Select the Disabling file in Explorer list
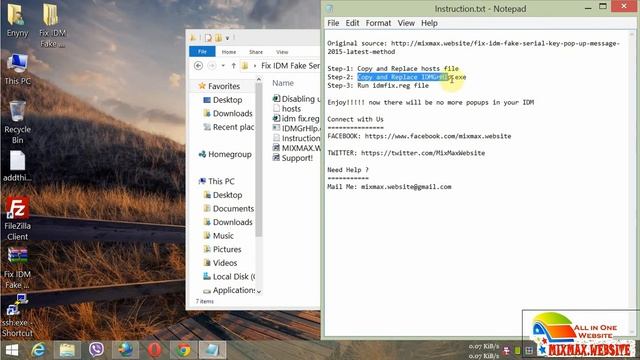The height and width of the screenshot is (360, 640). tap(296, 99)
